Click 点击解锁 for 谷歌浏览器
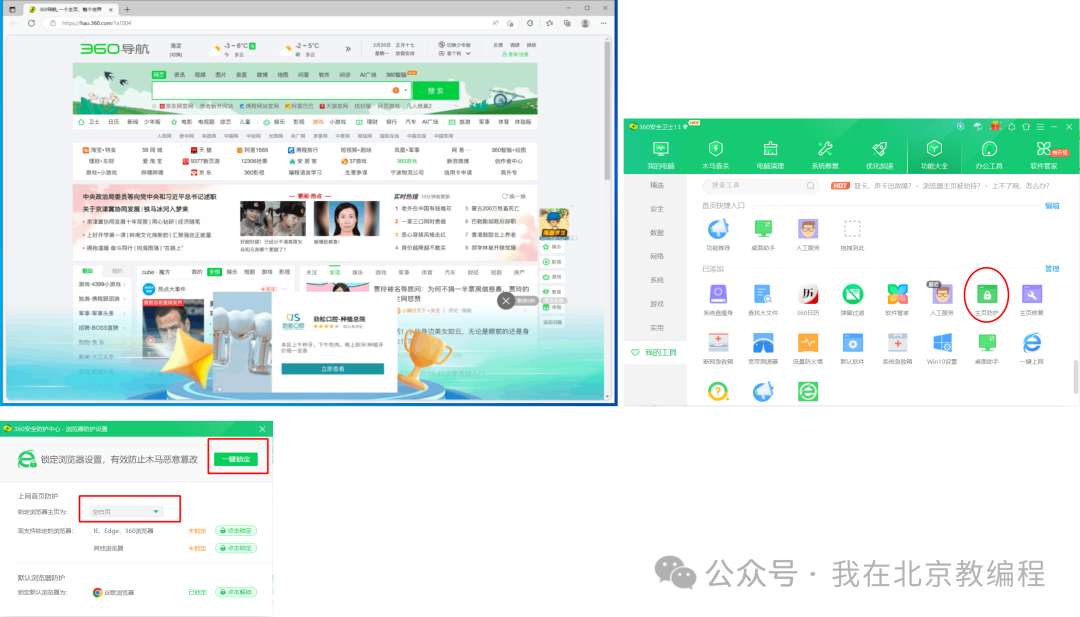Viewport: 1080px width, 617px height. coord(236,592)
